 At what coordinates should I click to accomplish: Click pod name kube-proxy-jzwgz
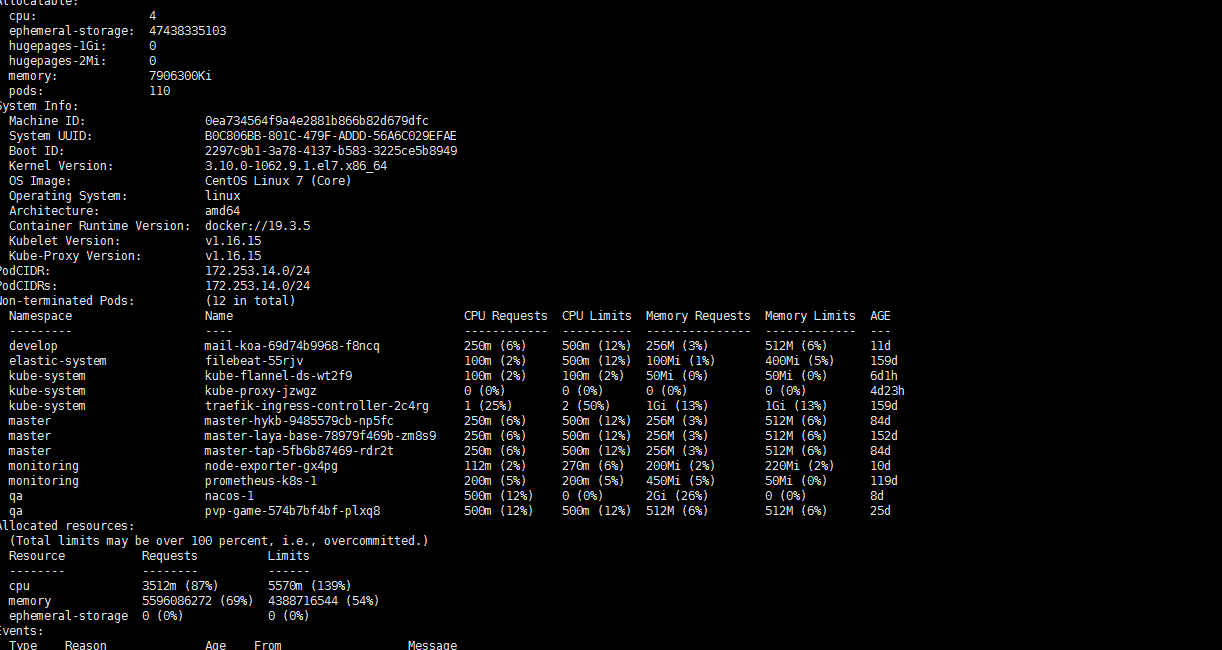coord(261,391)
